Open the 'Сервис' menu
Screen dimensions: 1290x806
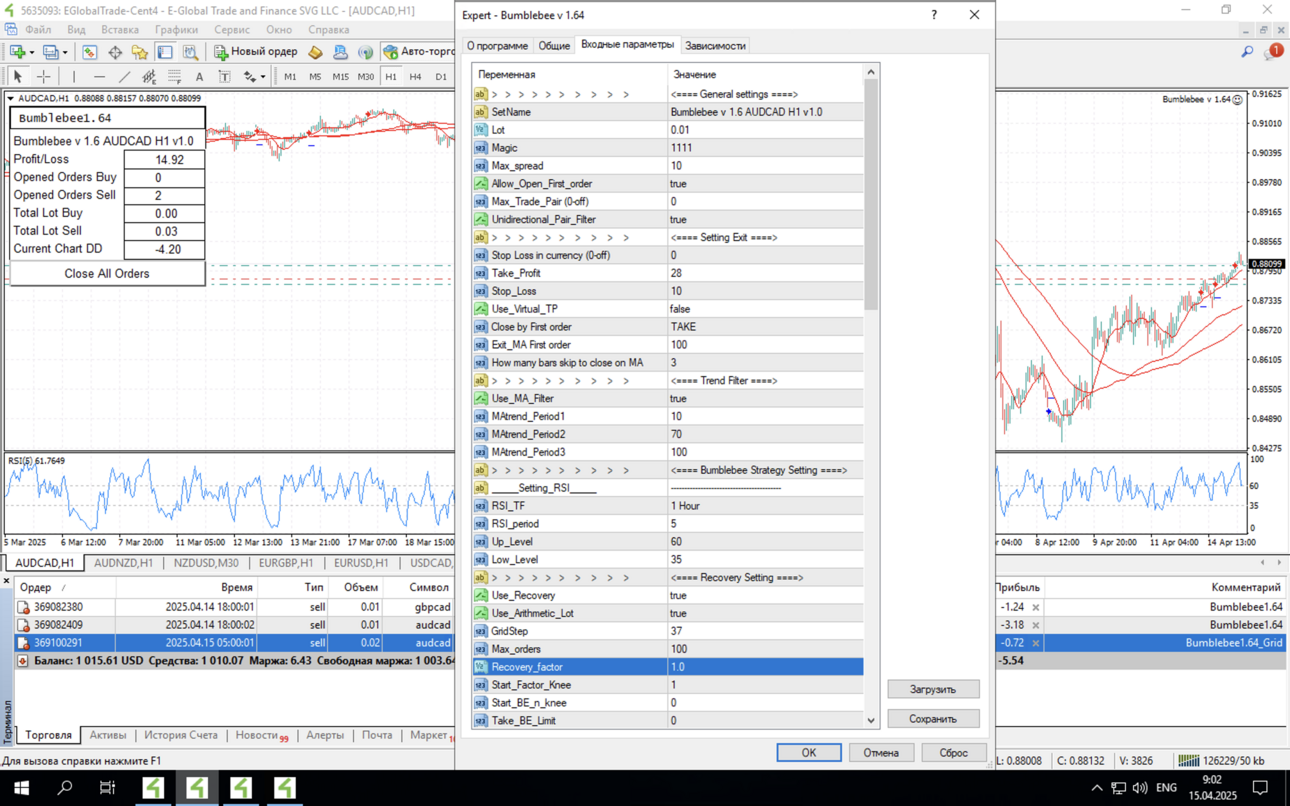(232, 30)
